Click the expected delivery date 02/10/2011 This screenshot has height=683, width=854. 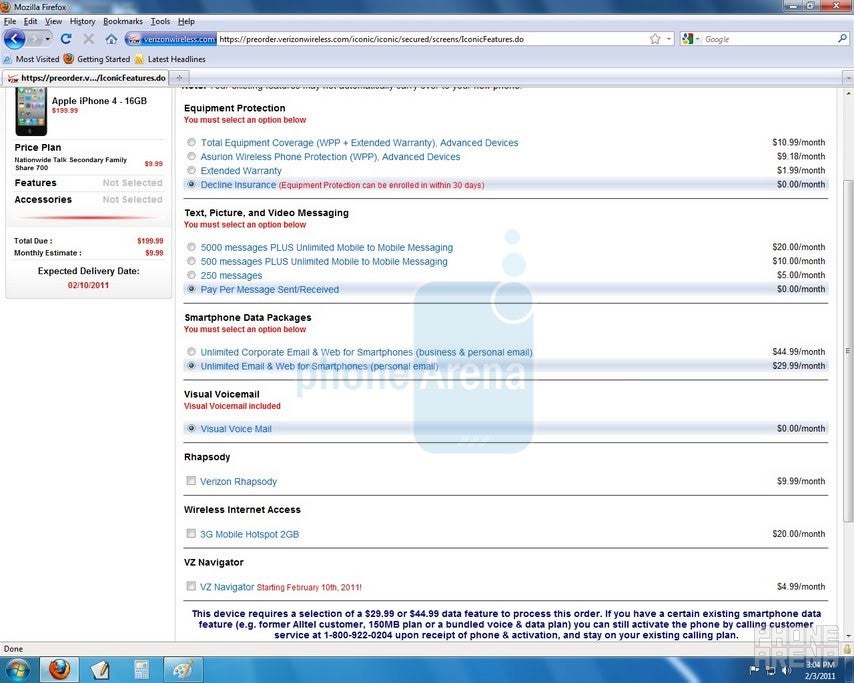88,285
